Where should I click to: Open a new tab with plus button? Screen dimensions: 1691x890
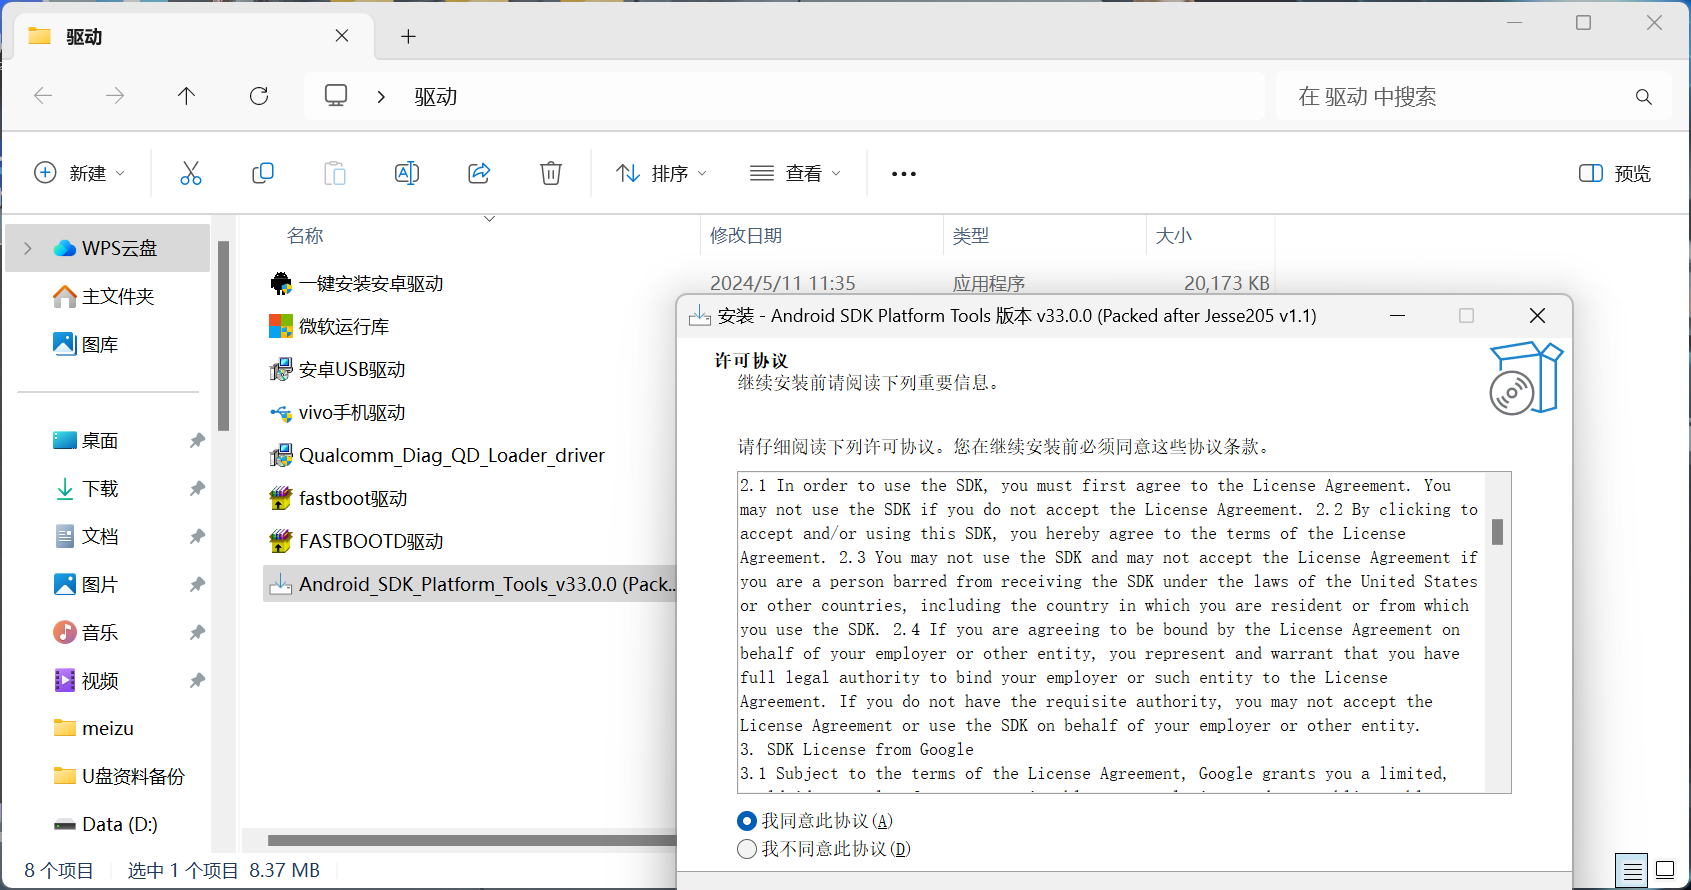pyautogui.click(x=408, y=37)
